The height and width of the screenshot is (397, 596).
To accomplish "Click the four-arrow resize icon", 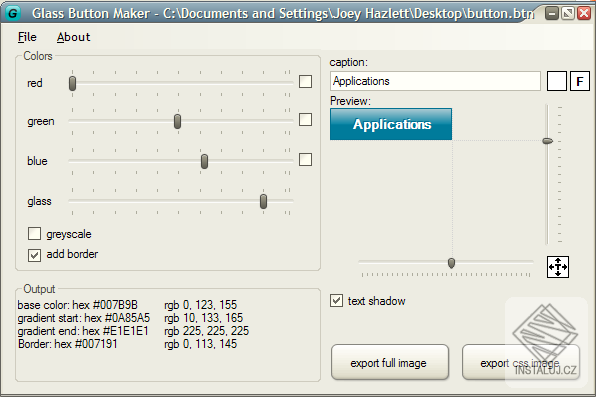I will point(558,267).
